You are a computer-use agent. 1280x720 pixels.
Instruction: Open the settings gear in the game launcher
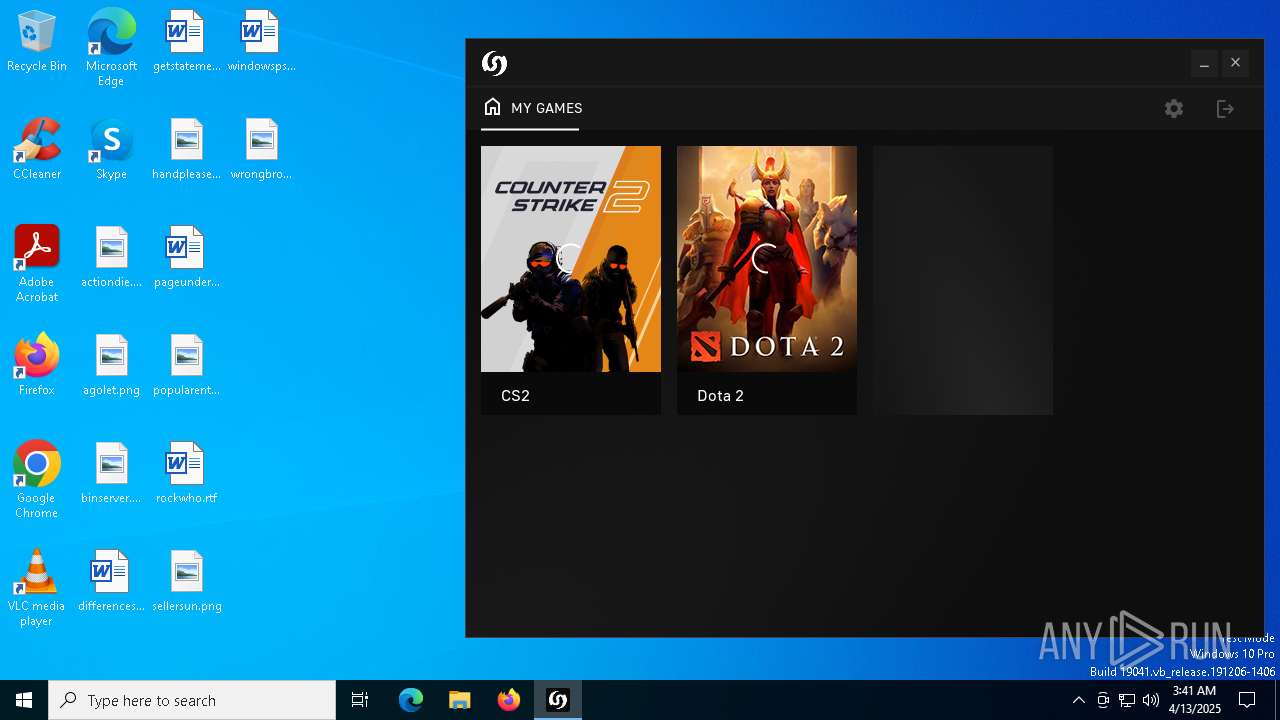pos(1174,108)
